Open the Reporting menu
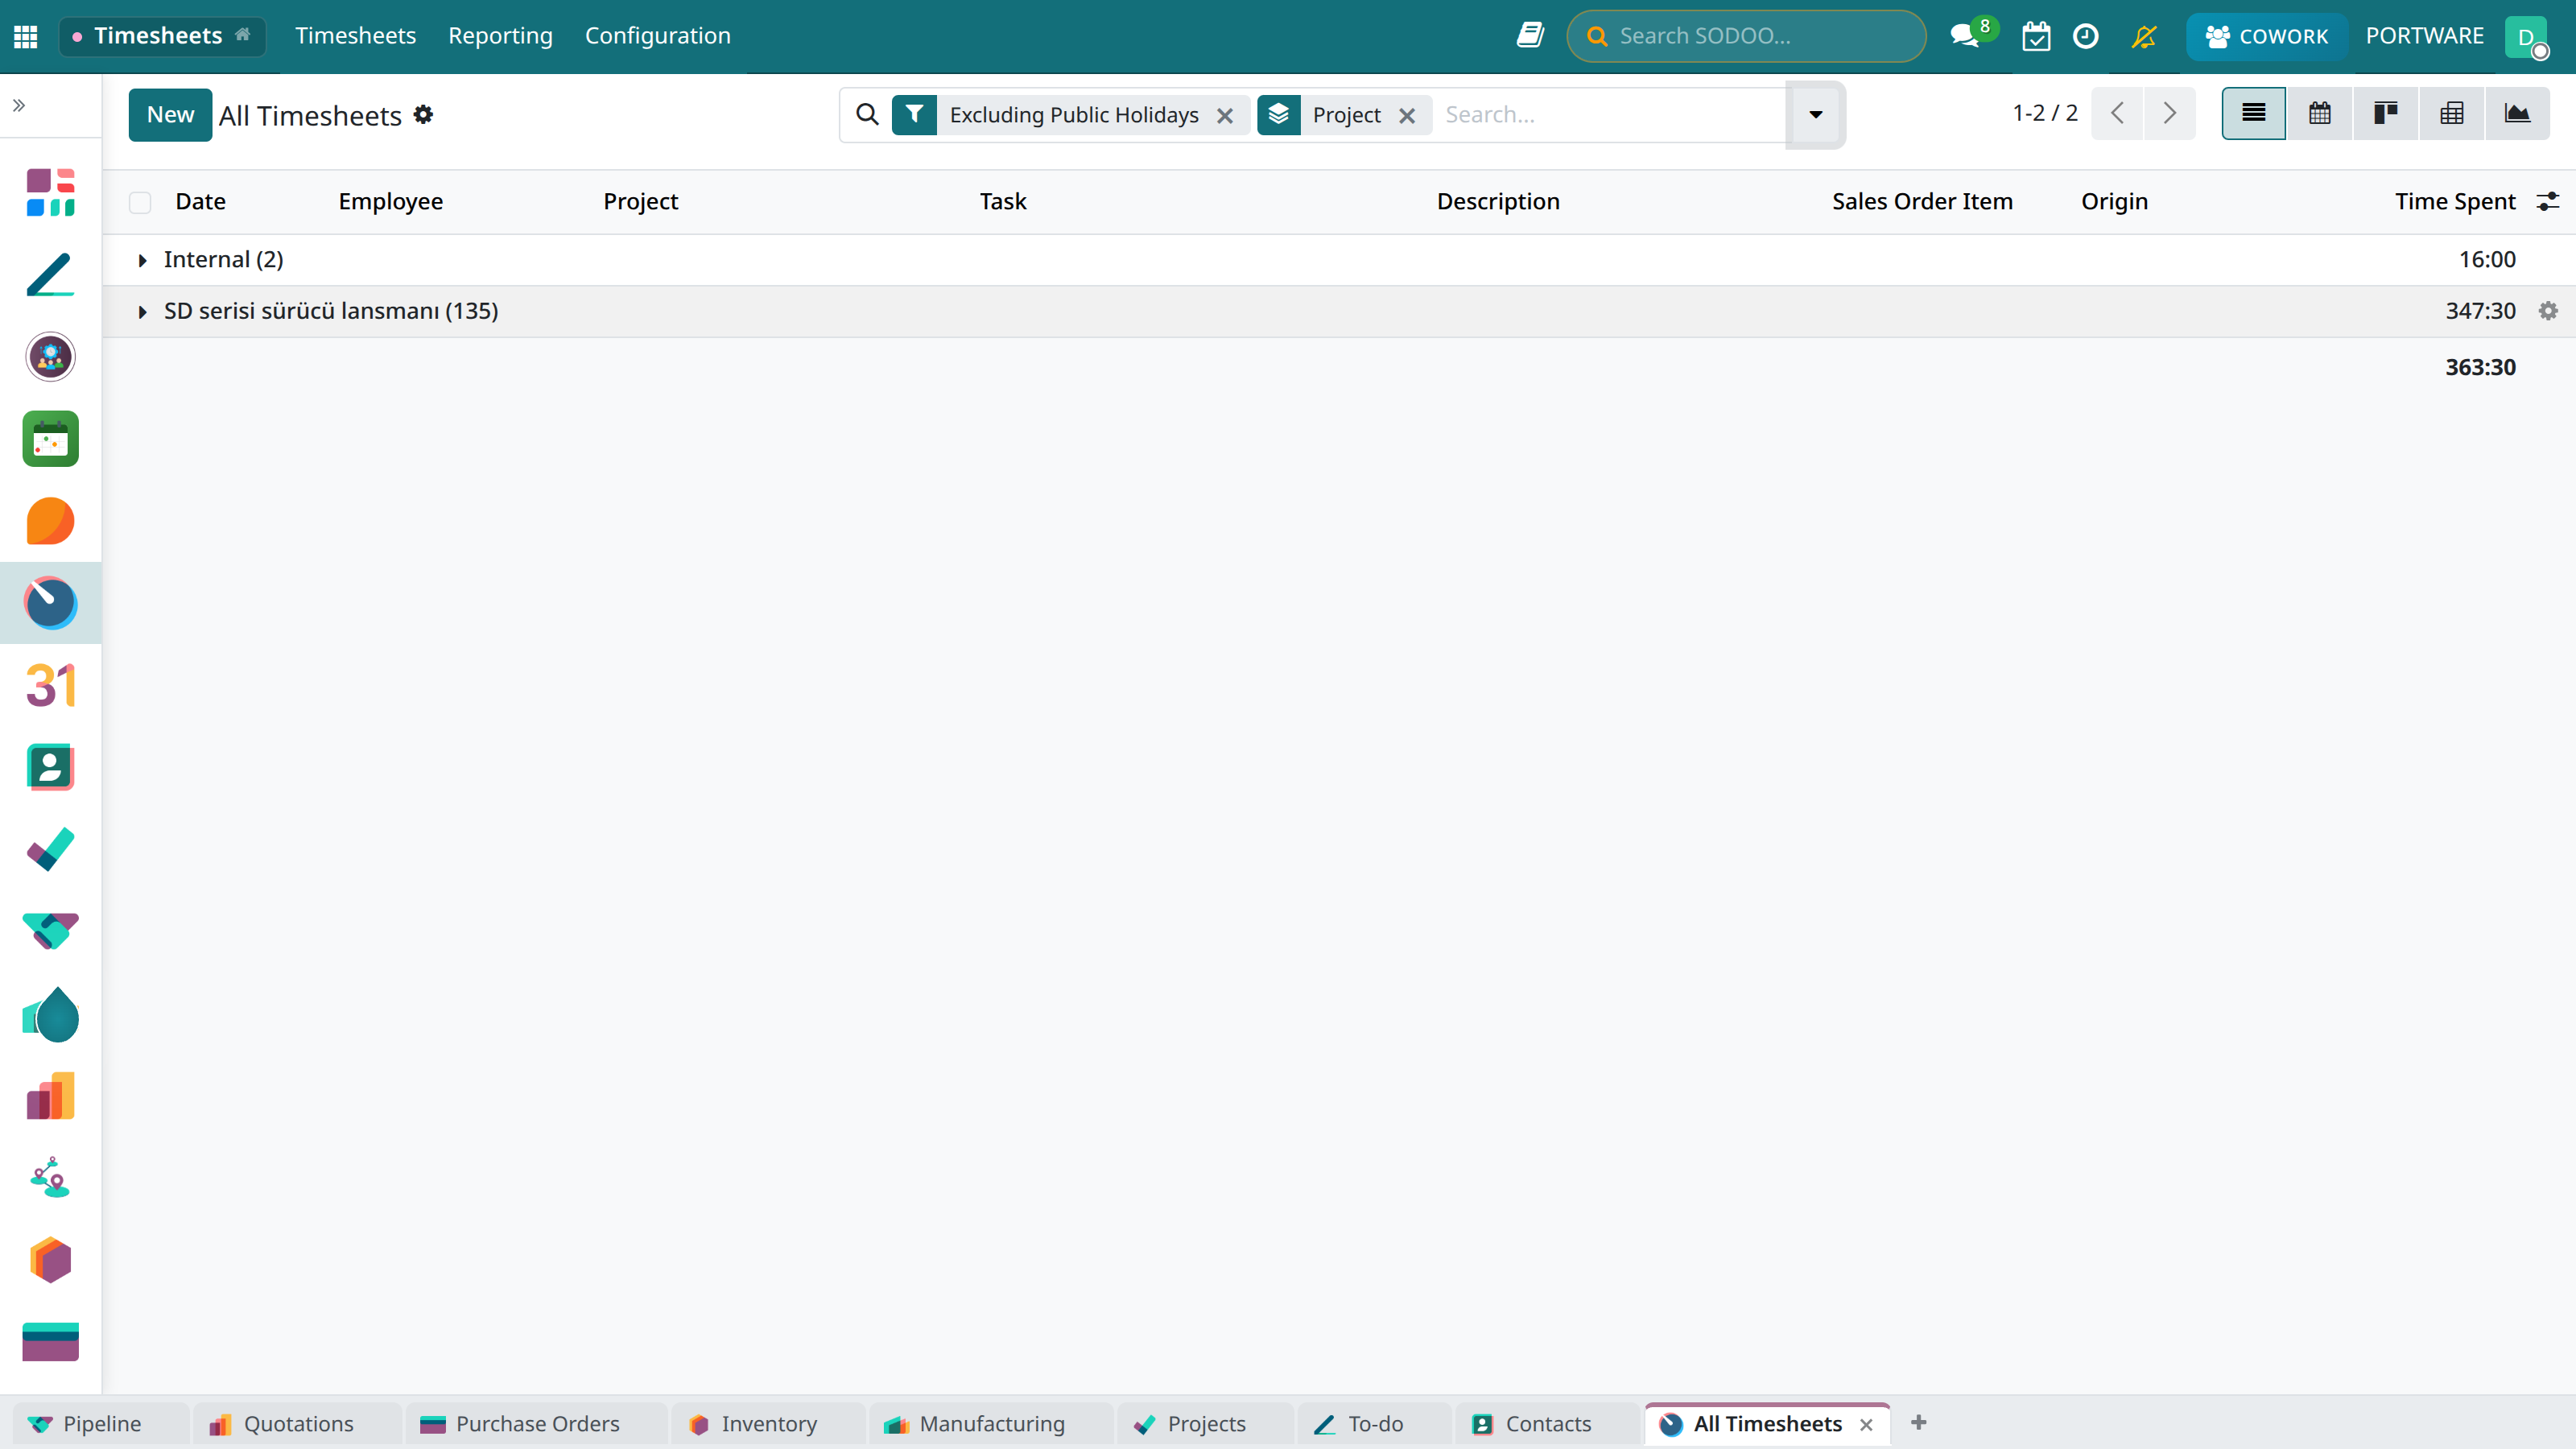This screenshot has width=2576, height=1449. pos(500,36)
